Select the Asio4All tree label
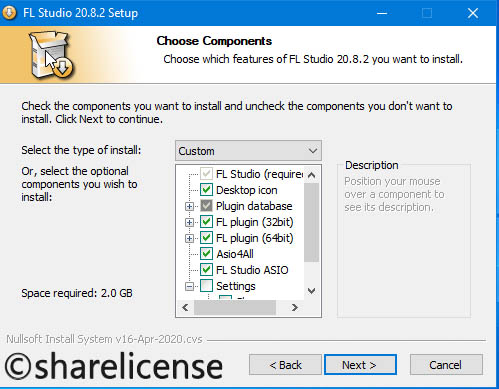 pyautogui.click(x=235, y=254)
